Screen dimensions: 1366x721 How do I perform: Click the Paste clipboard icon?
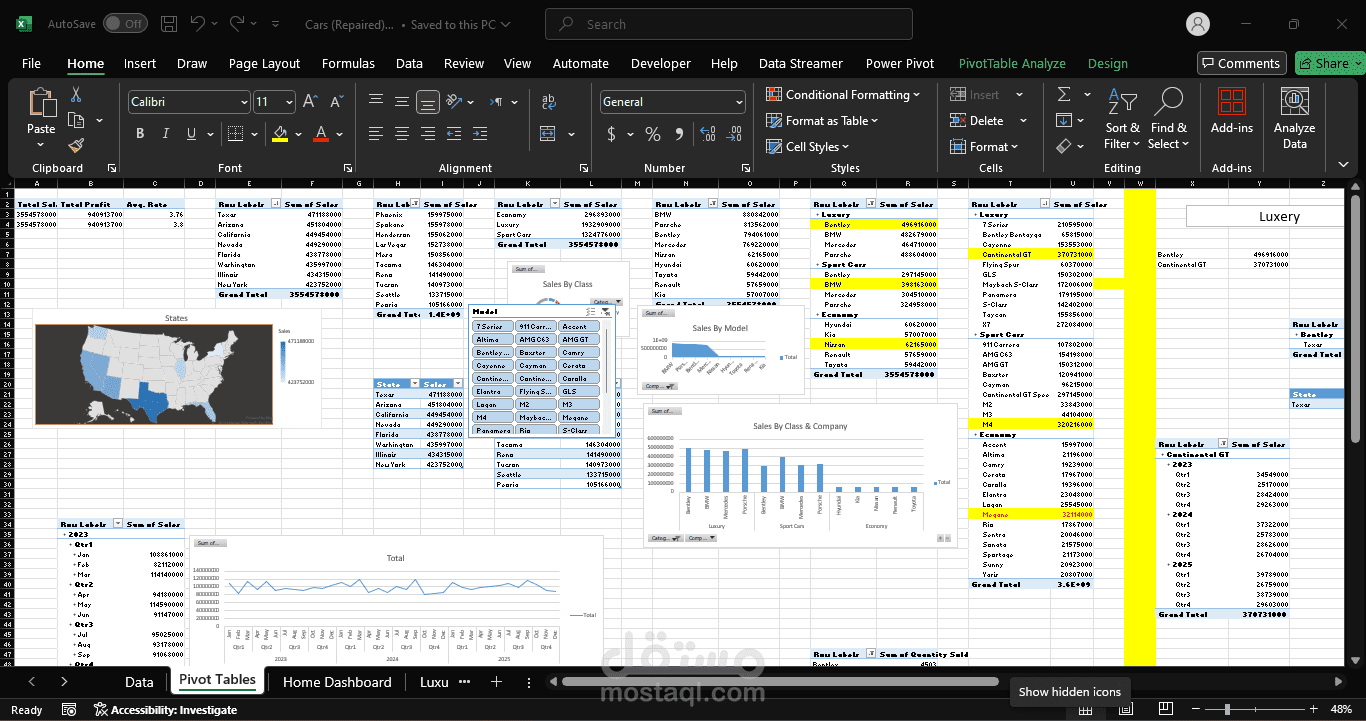coord(41,103)
